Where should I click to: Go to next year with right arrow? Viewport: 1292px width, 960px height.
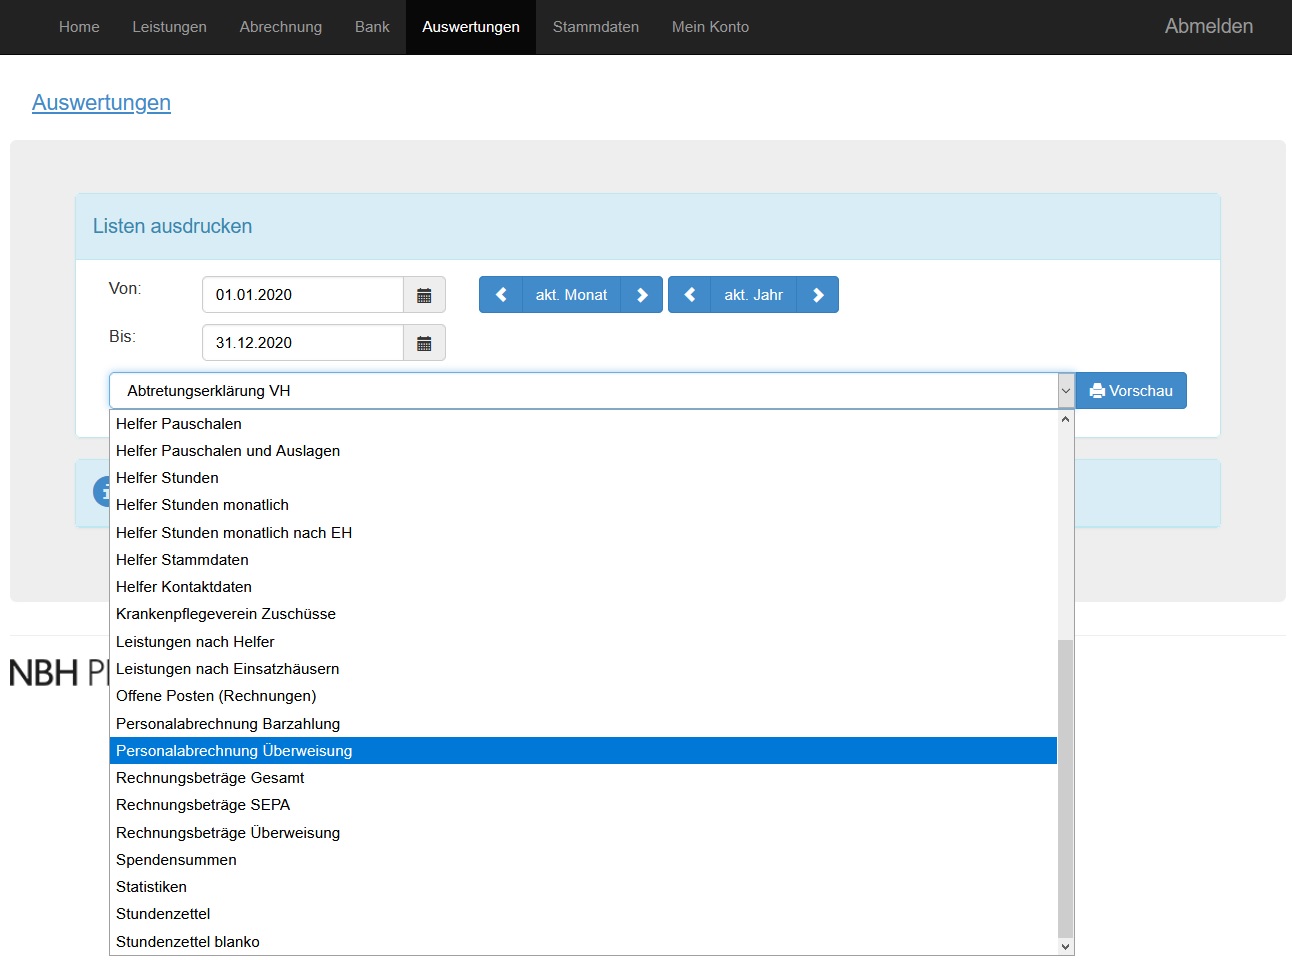(x=818, y=295)
